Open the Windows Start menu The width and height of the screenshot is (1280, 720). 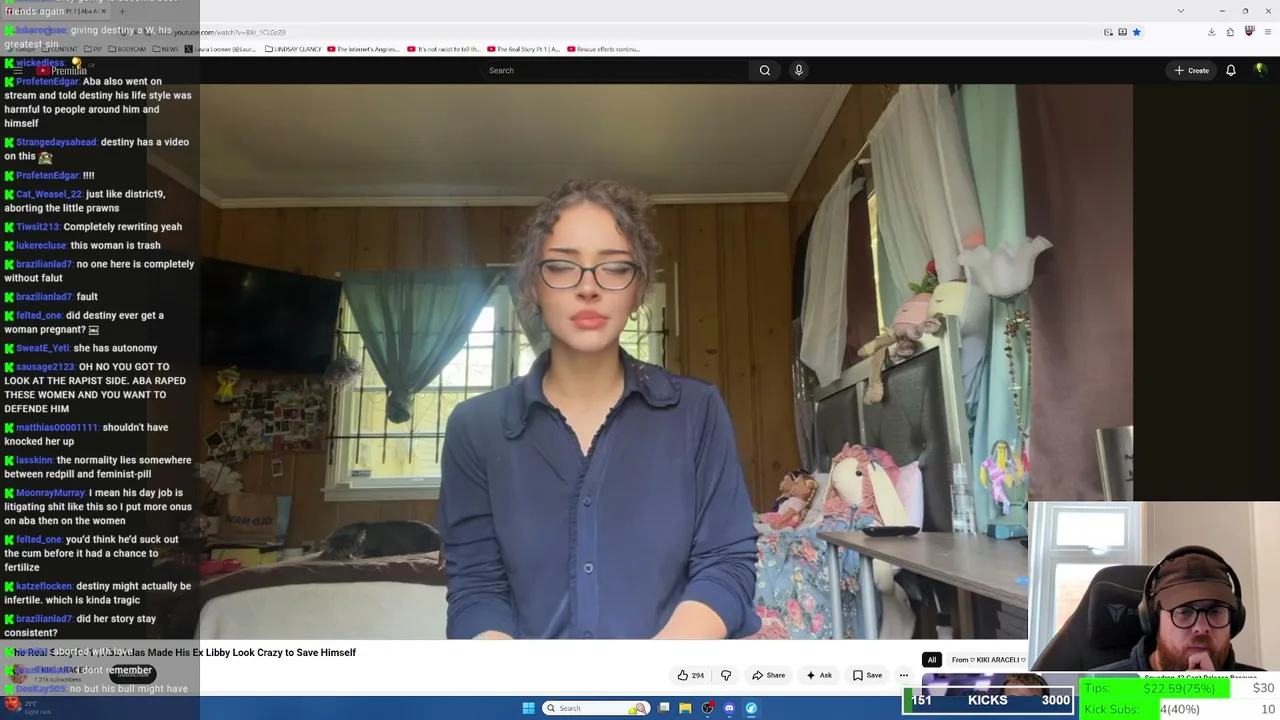point(528,708)
